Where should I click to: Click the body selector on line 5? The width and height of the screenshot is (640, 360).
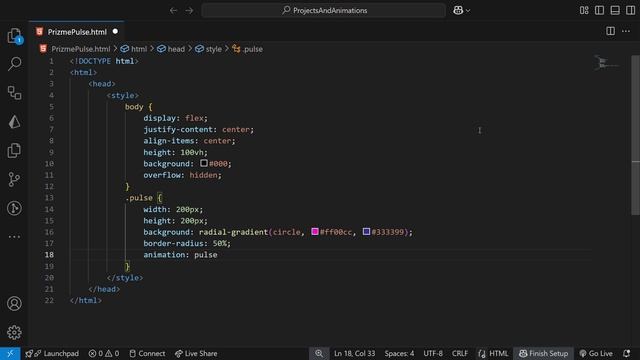pyautogui.click(x=134, y=107)
